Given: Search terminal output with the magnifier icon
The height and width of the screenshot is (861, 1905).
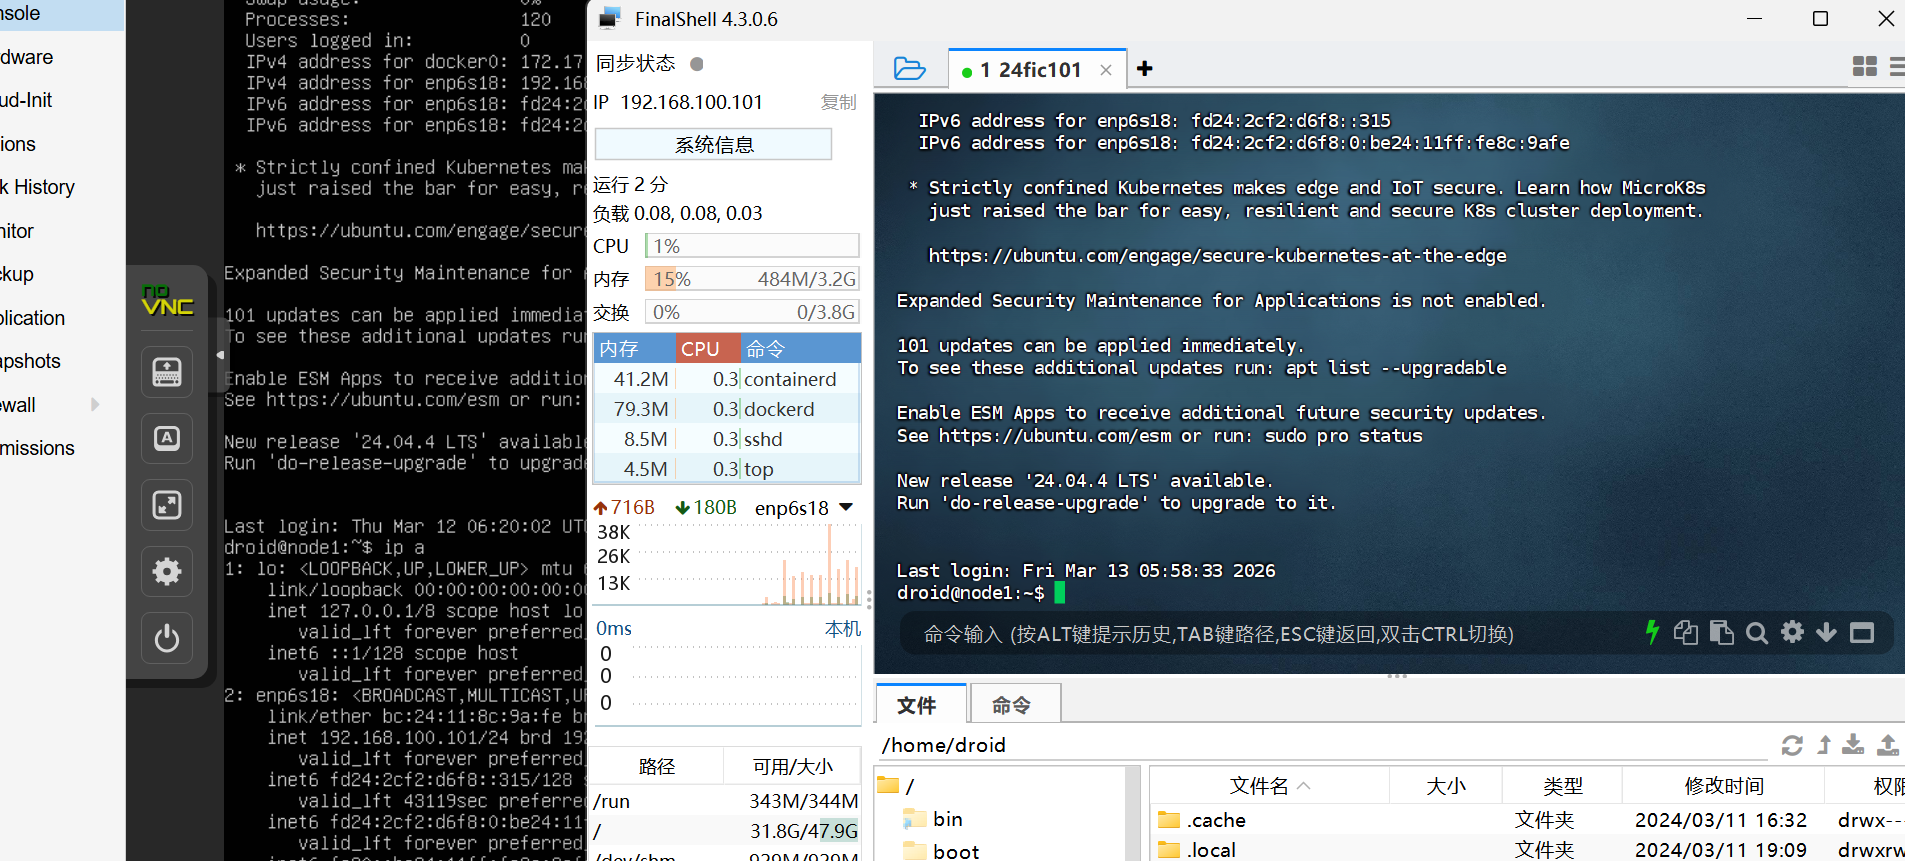Looking at the screenshot, I should tap(1757, 632).
